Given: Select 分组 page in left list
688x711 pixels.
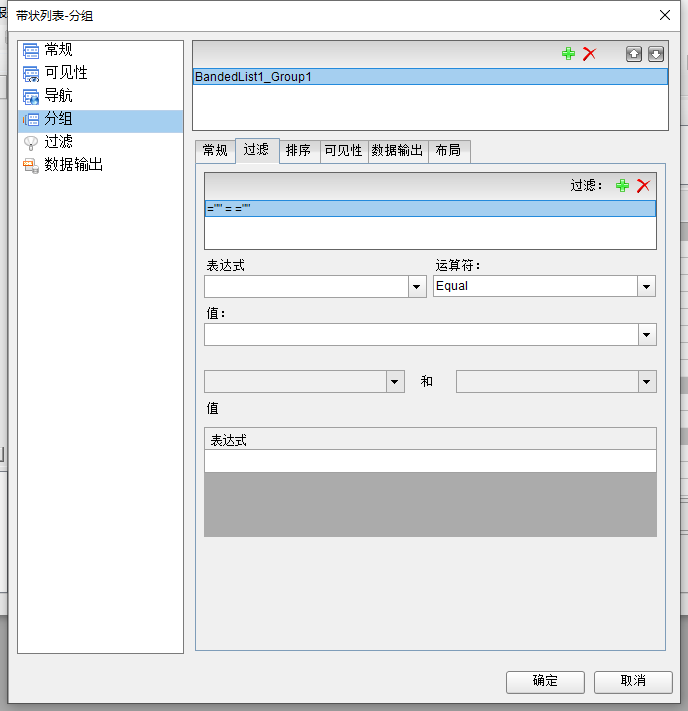Looking at the screenshot, I should 100,121.
